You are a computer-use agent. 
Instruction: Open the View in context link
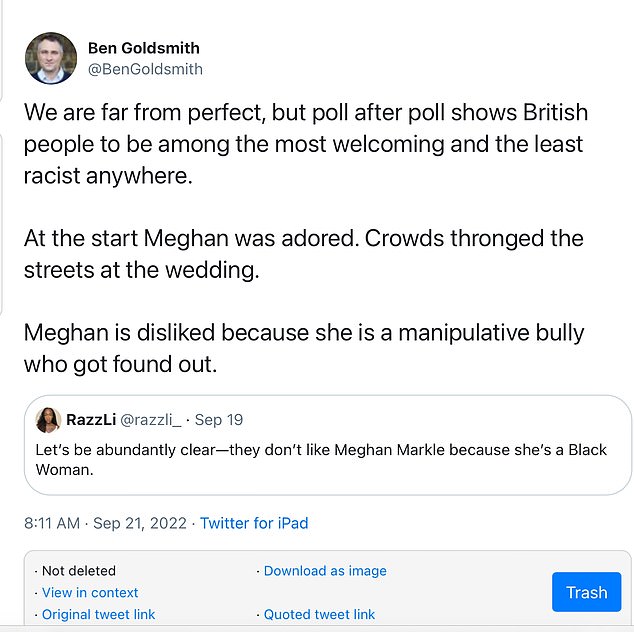pos(90,593)
